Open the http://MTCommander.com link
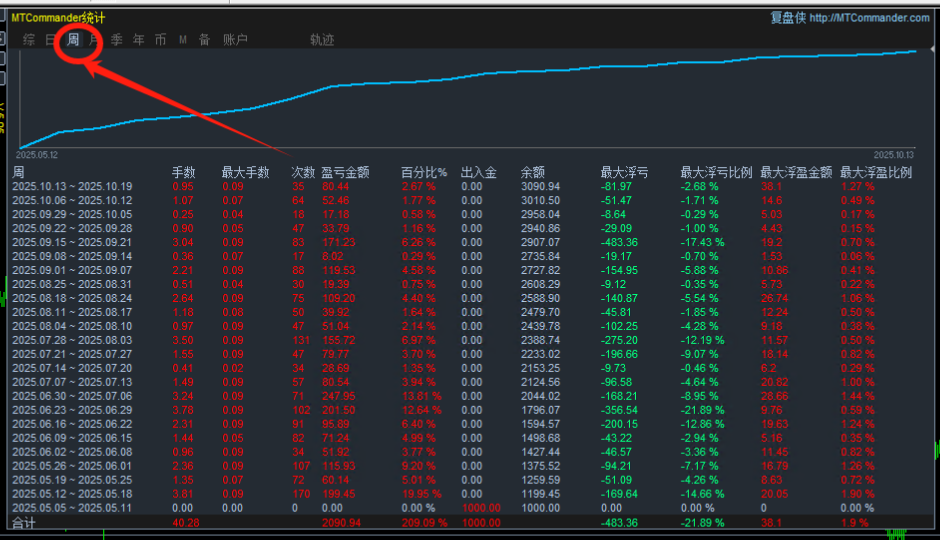The width and height of the screenshot is (940, 540). click(869, 18)
